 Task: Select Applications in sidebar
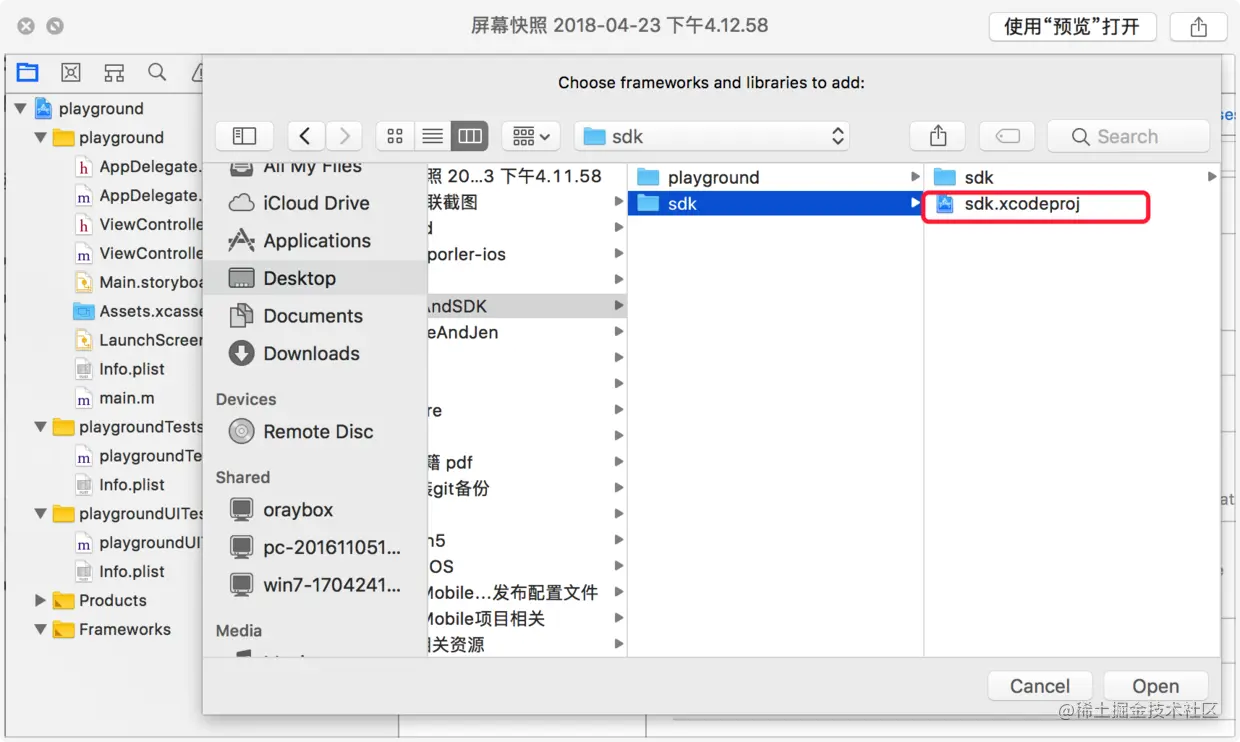point(315,241)
